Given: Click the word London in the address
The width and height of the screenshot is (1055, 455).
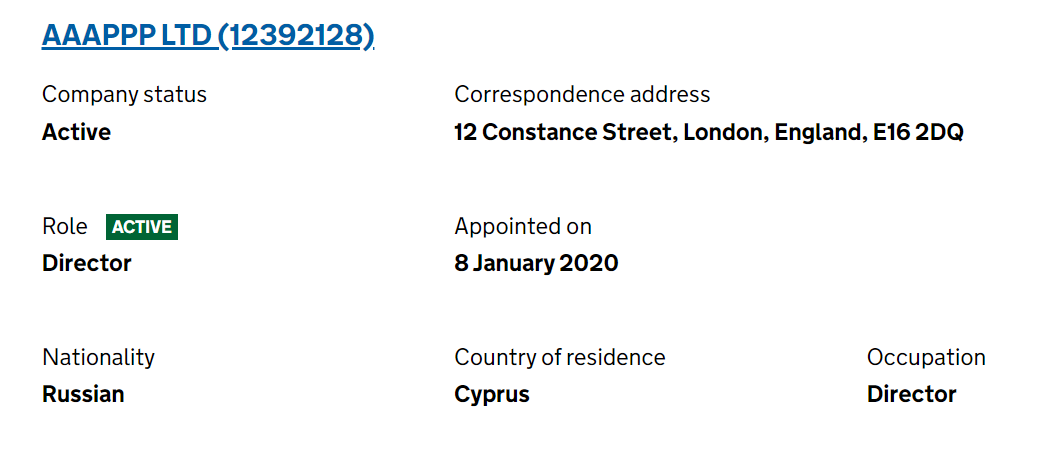Looking at the screenshot, I should [722, 132].
